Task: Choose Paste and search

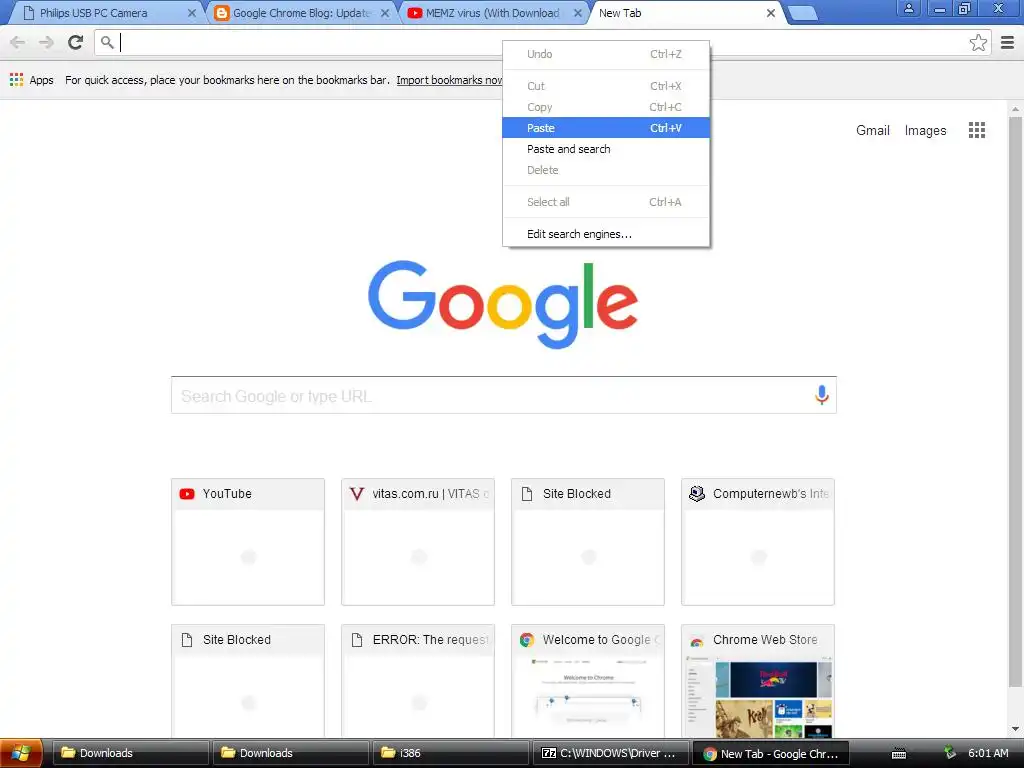Action: 605,149
